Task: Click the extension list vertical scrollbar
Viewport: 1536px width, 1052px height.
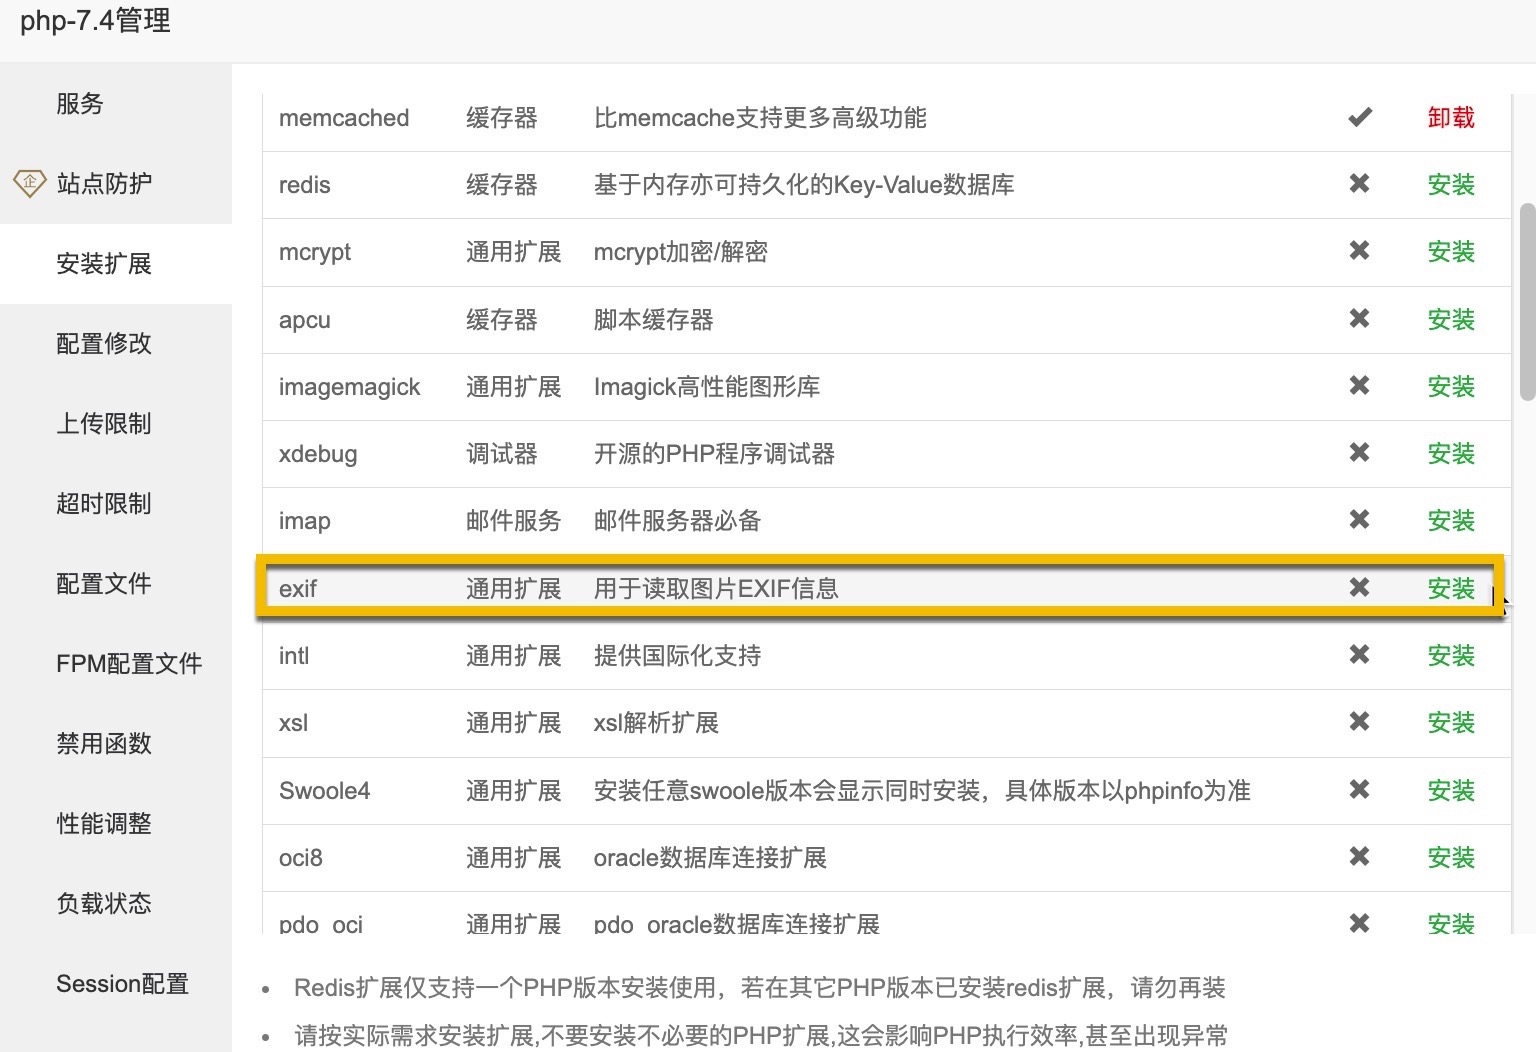Action: (x=1527, y=302)
